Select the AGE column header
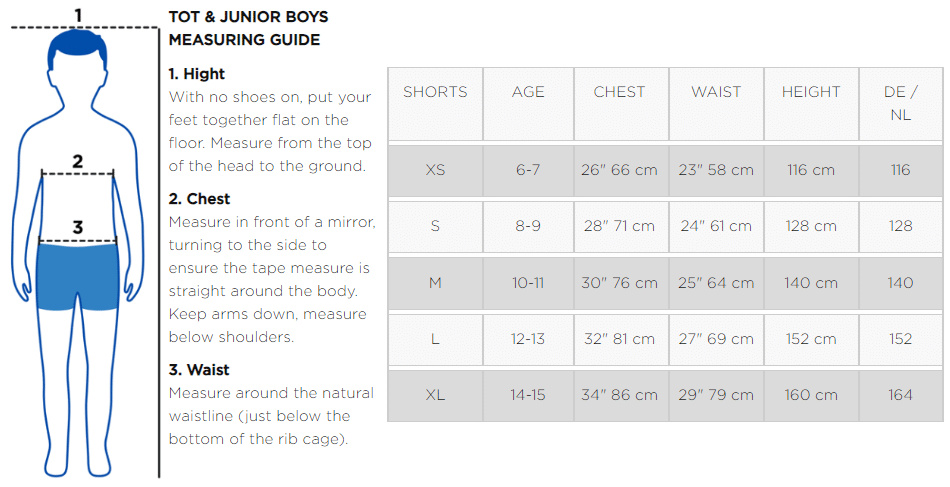Image resolution: width=950 pixels, height=487 pixels. tap(528, 92)
